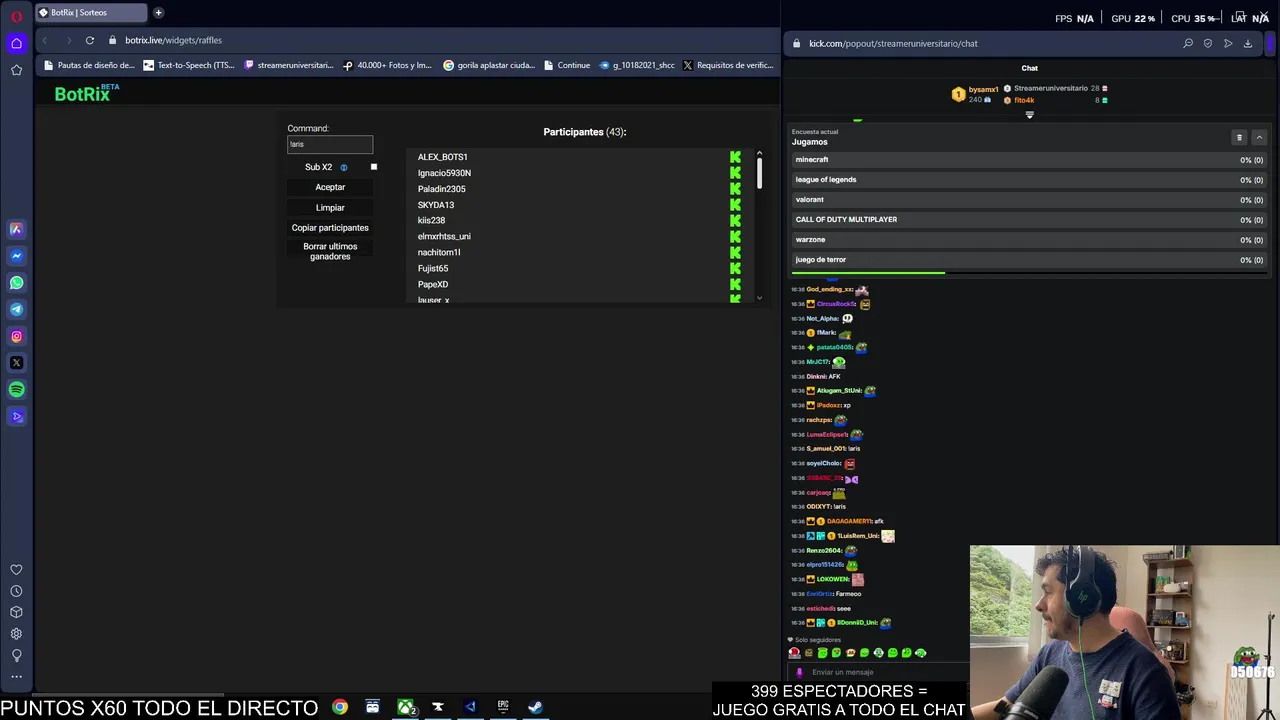This screenshot has height=720, width=1280.
Task: Click the Command input field
Action: pos(330,144)
